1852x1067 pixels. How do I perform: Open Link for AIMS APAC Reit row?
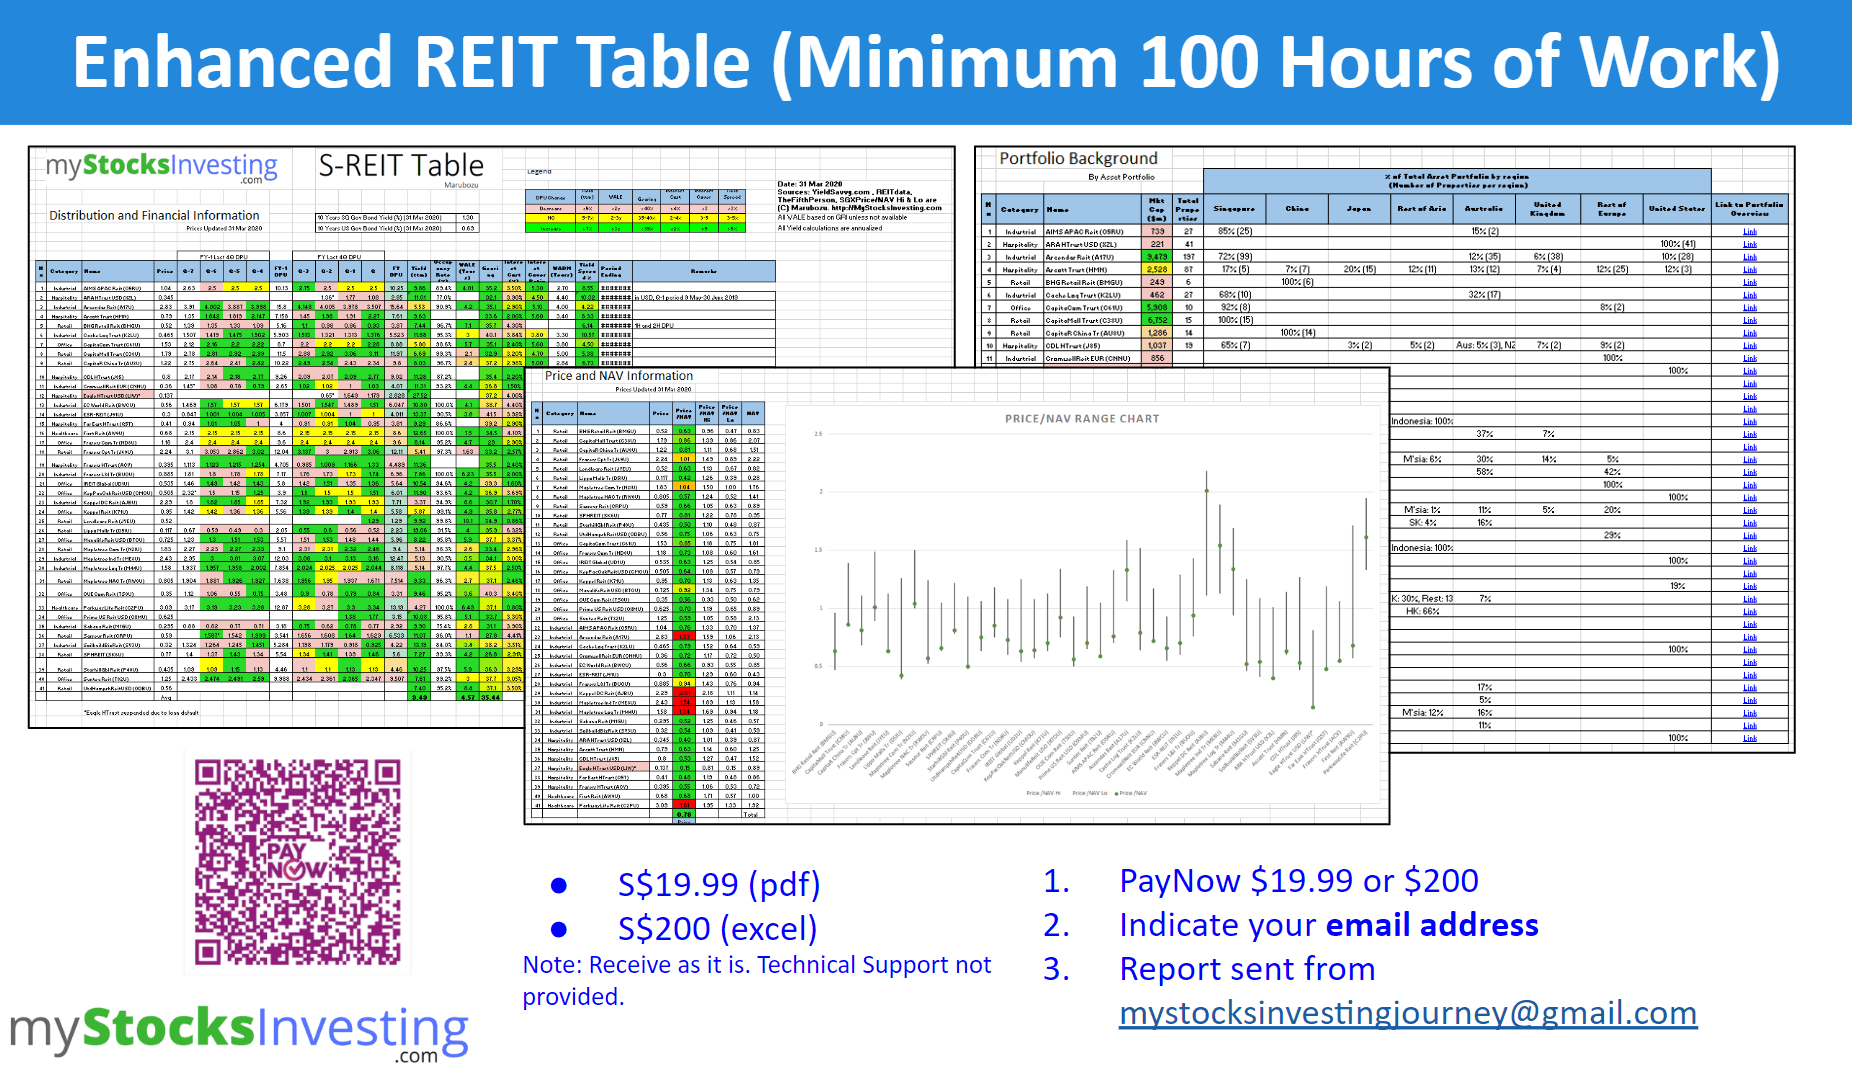point(1749,231)
